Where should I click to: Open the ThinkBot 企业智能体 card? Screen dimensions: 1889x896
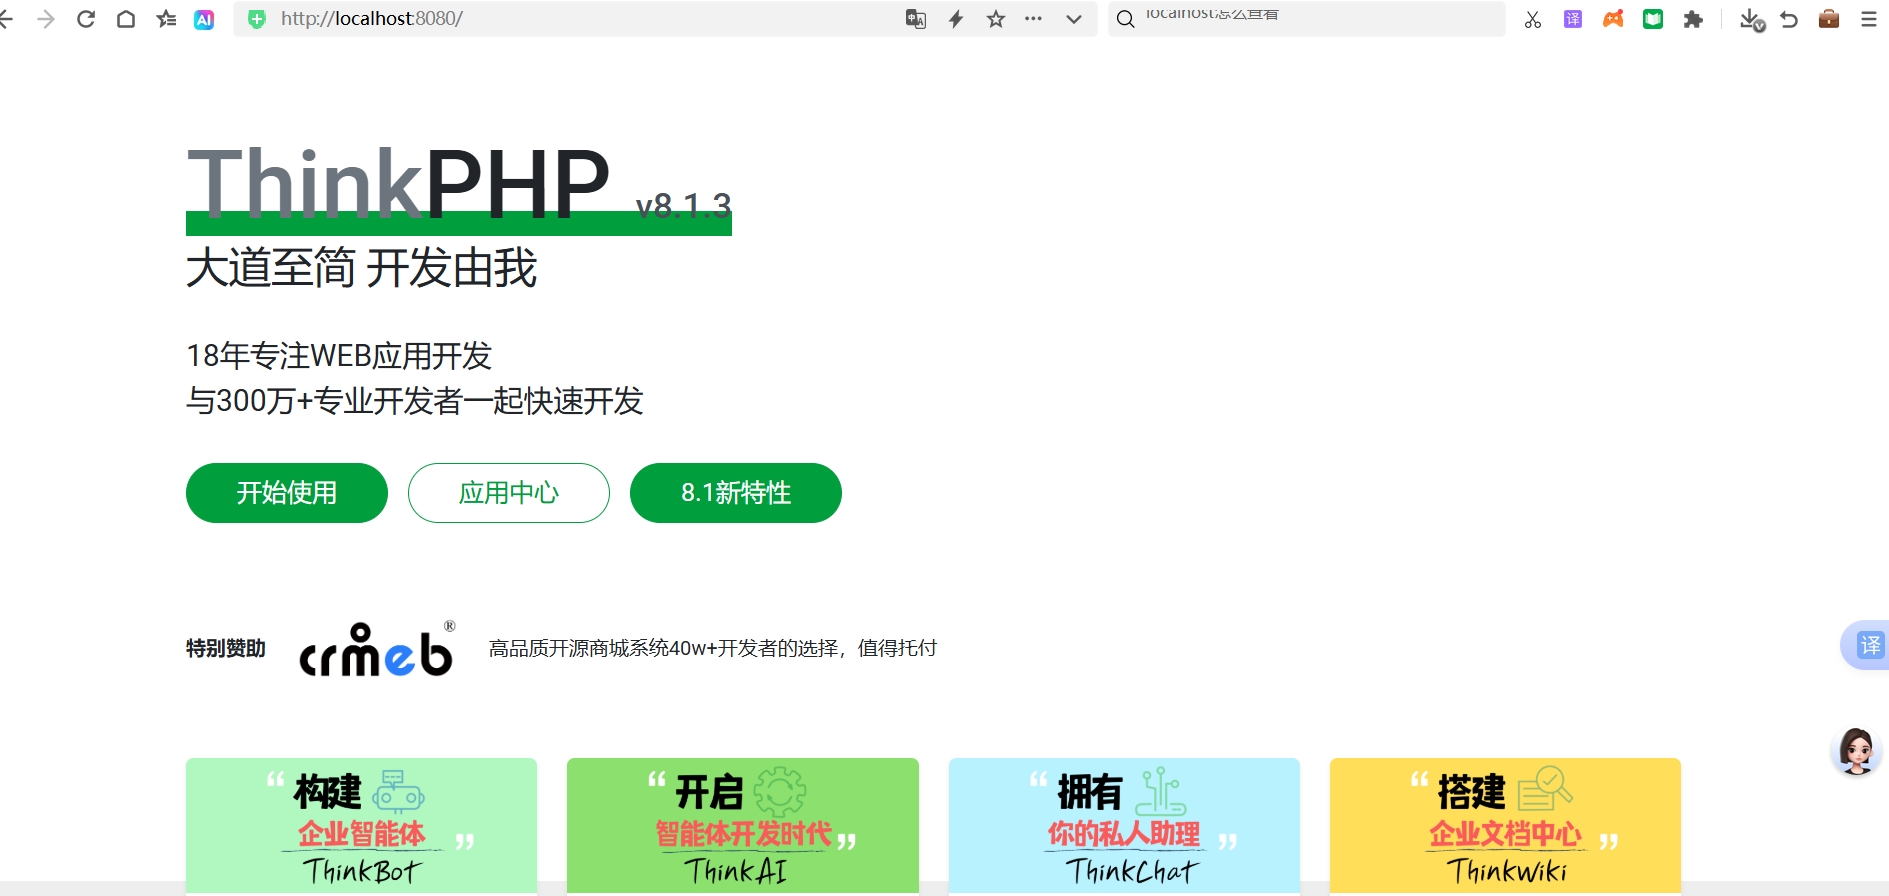click(361, 826)
